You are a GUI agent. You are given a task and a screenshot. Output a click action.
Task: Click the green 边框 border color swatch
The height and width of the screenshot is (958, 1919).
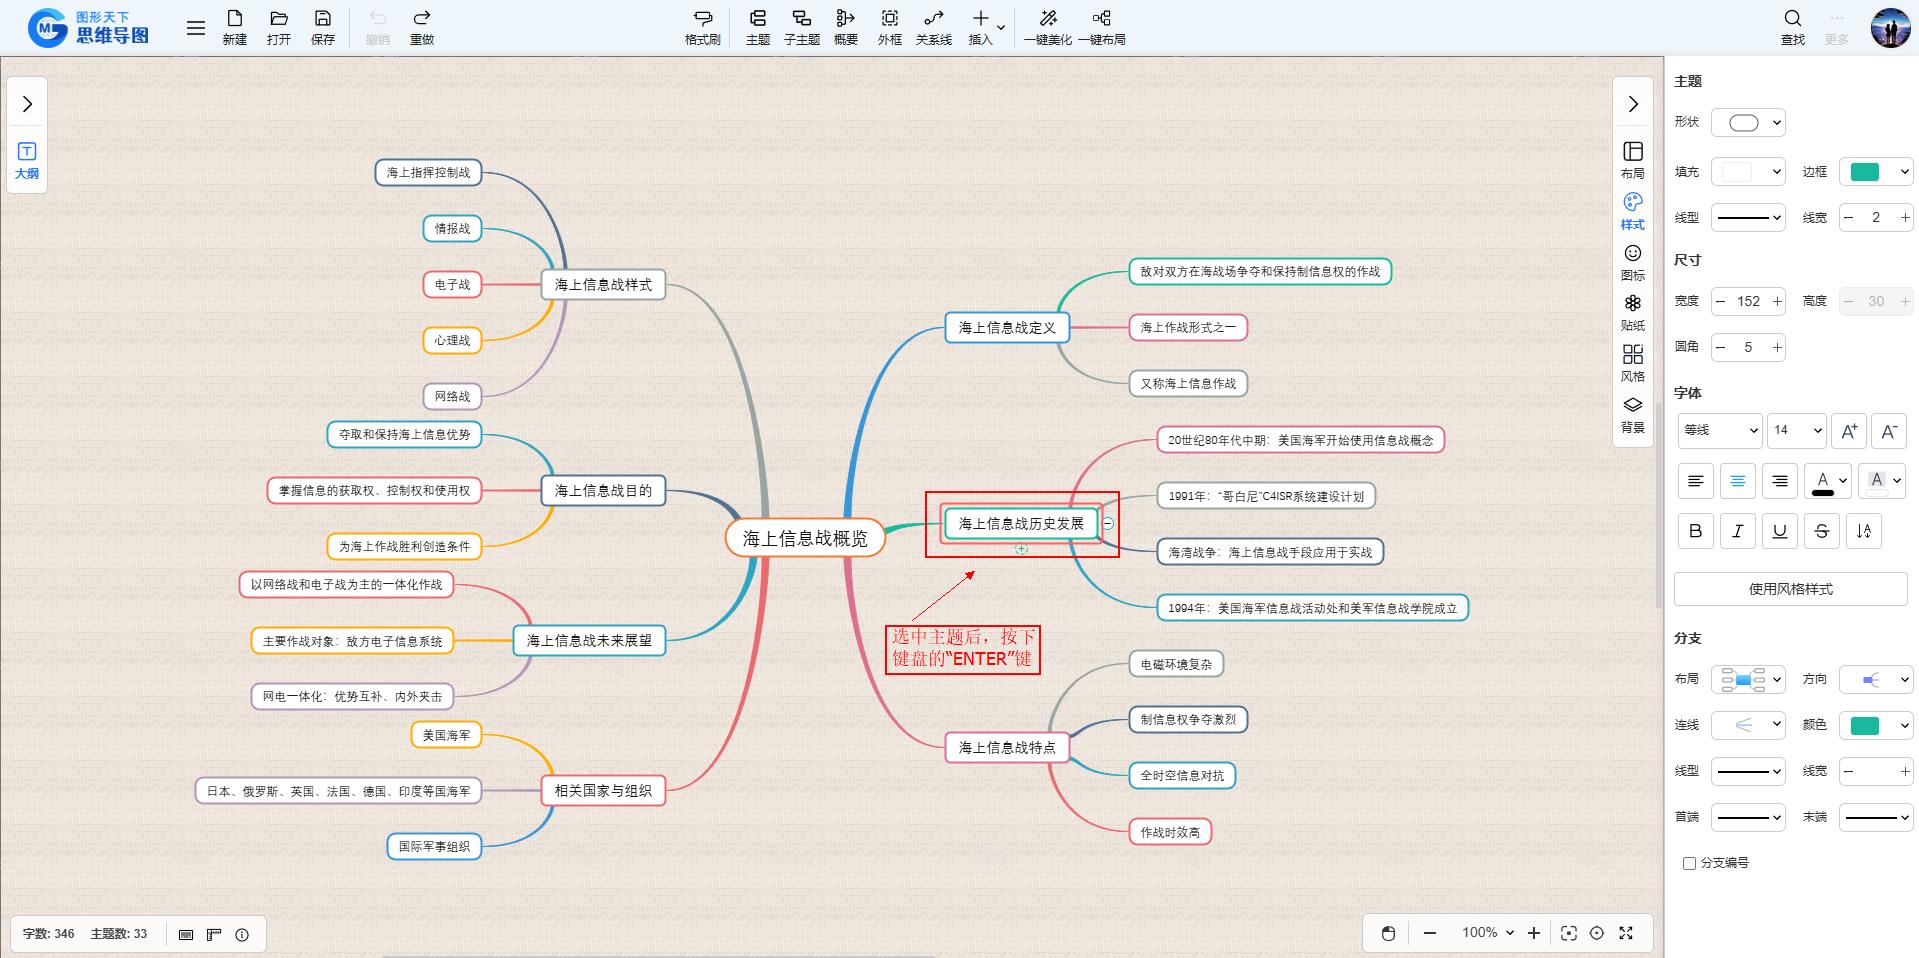coord(1864,172)
